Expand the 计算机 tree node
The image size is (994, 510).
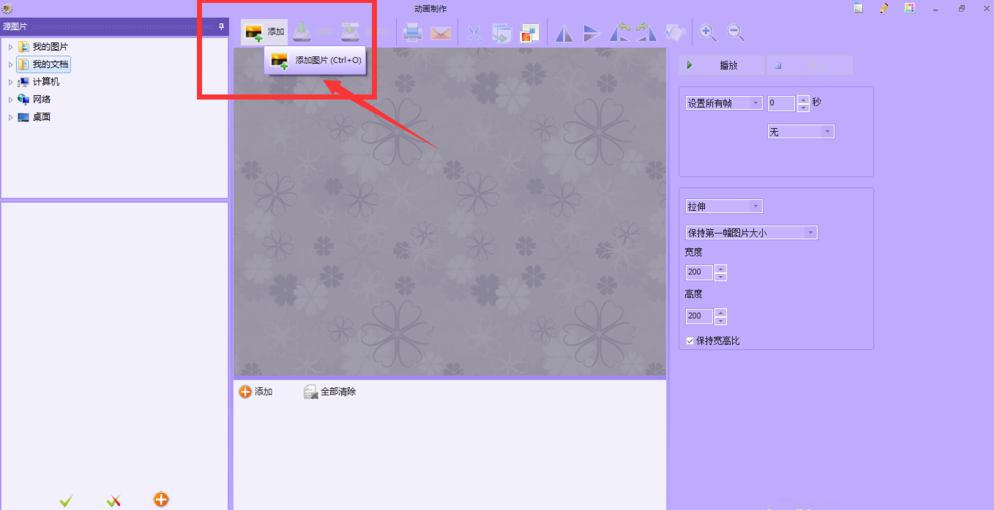(x=10, y=82)
